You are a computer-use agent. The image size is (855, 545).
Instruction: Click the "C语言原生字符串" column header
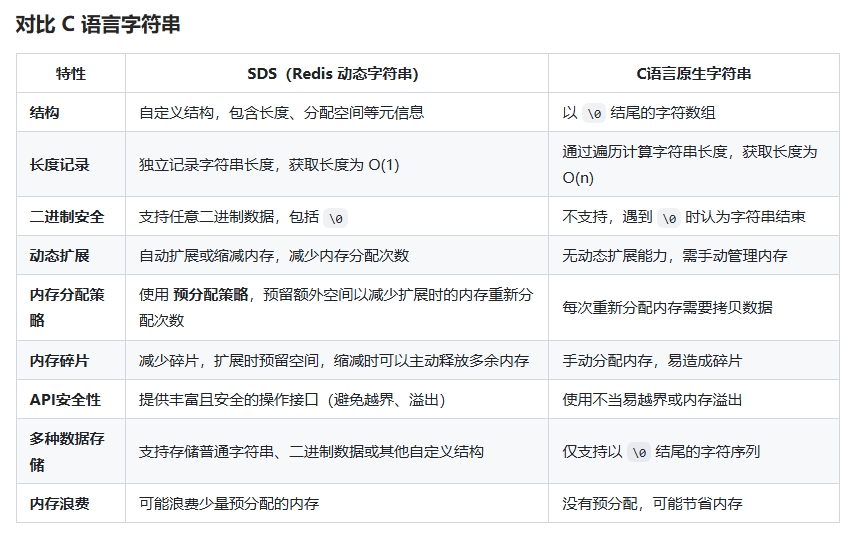(x=693, y=74)
